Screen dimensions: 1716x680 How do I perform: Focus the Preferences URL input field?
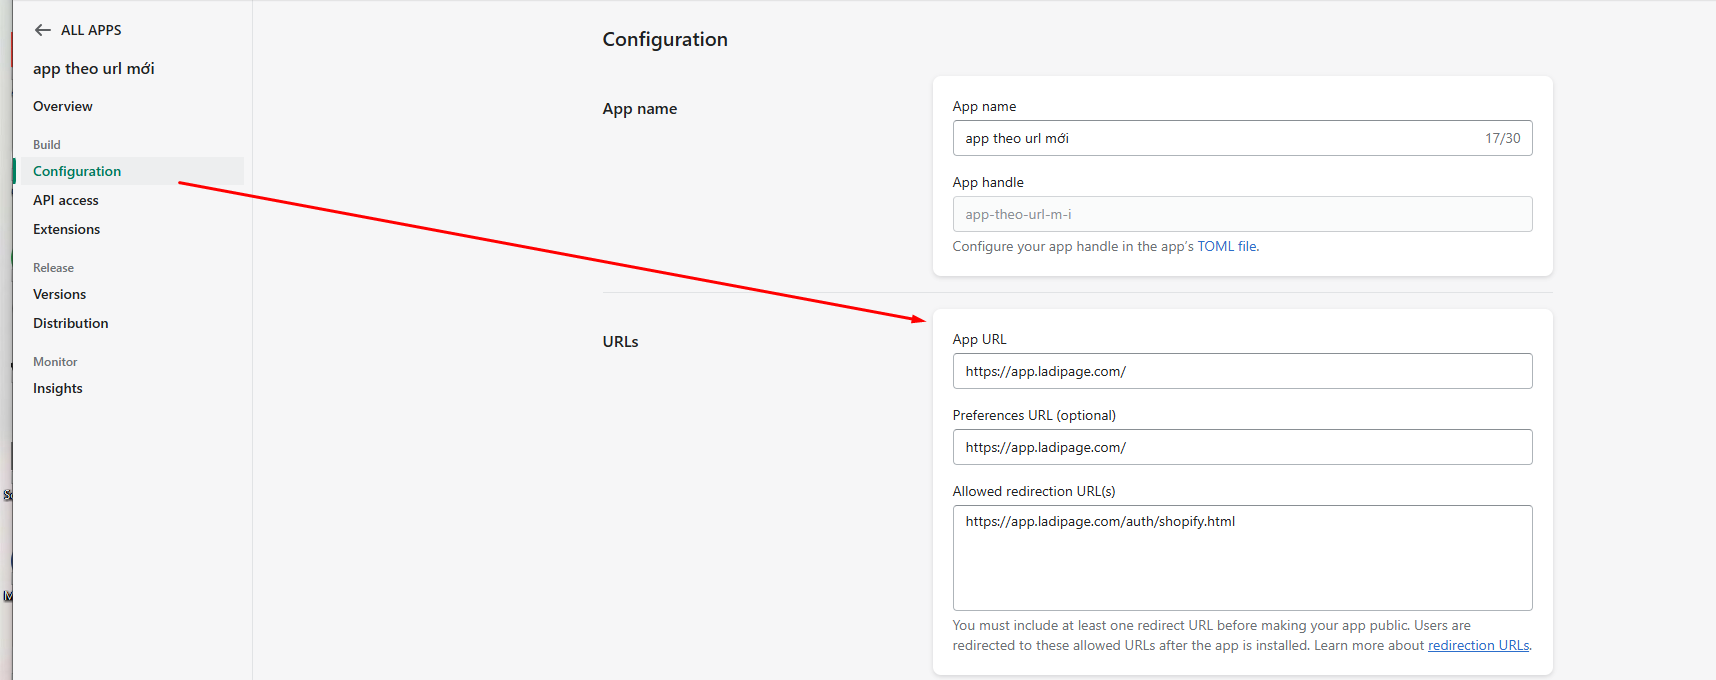coord(1242,447)
